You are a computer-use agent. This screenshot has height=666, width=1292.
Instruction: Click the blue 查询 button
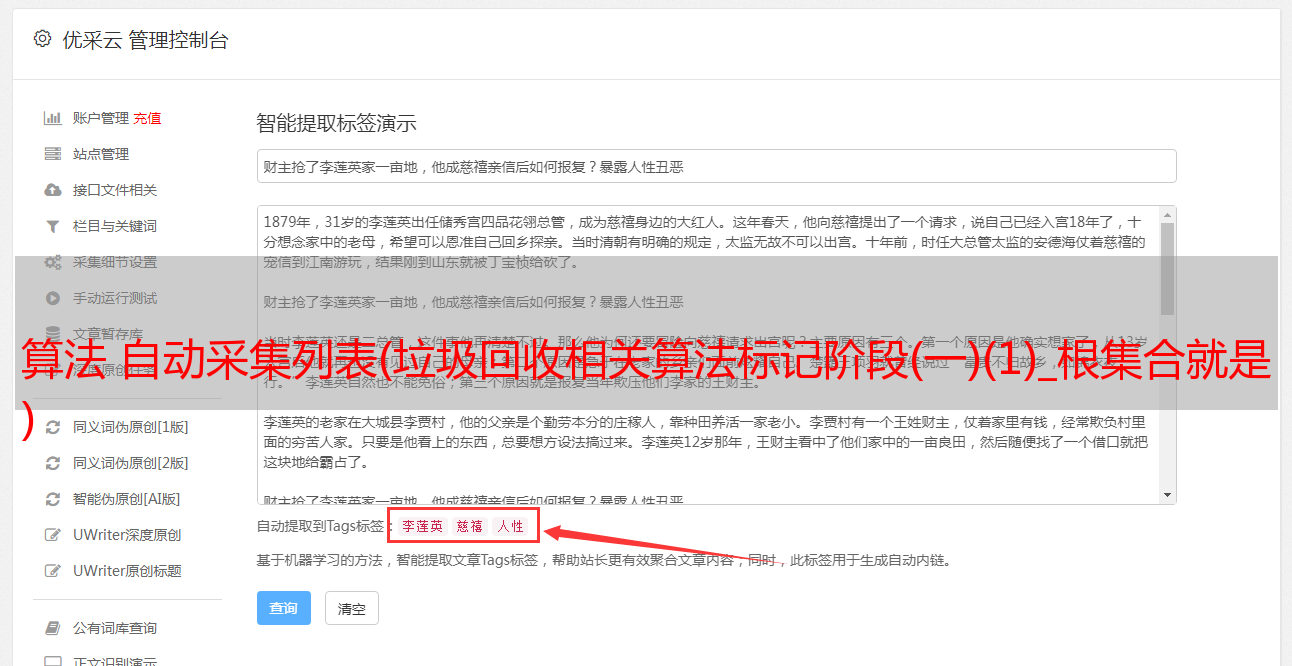coord(284,608)
